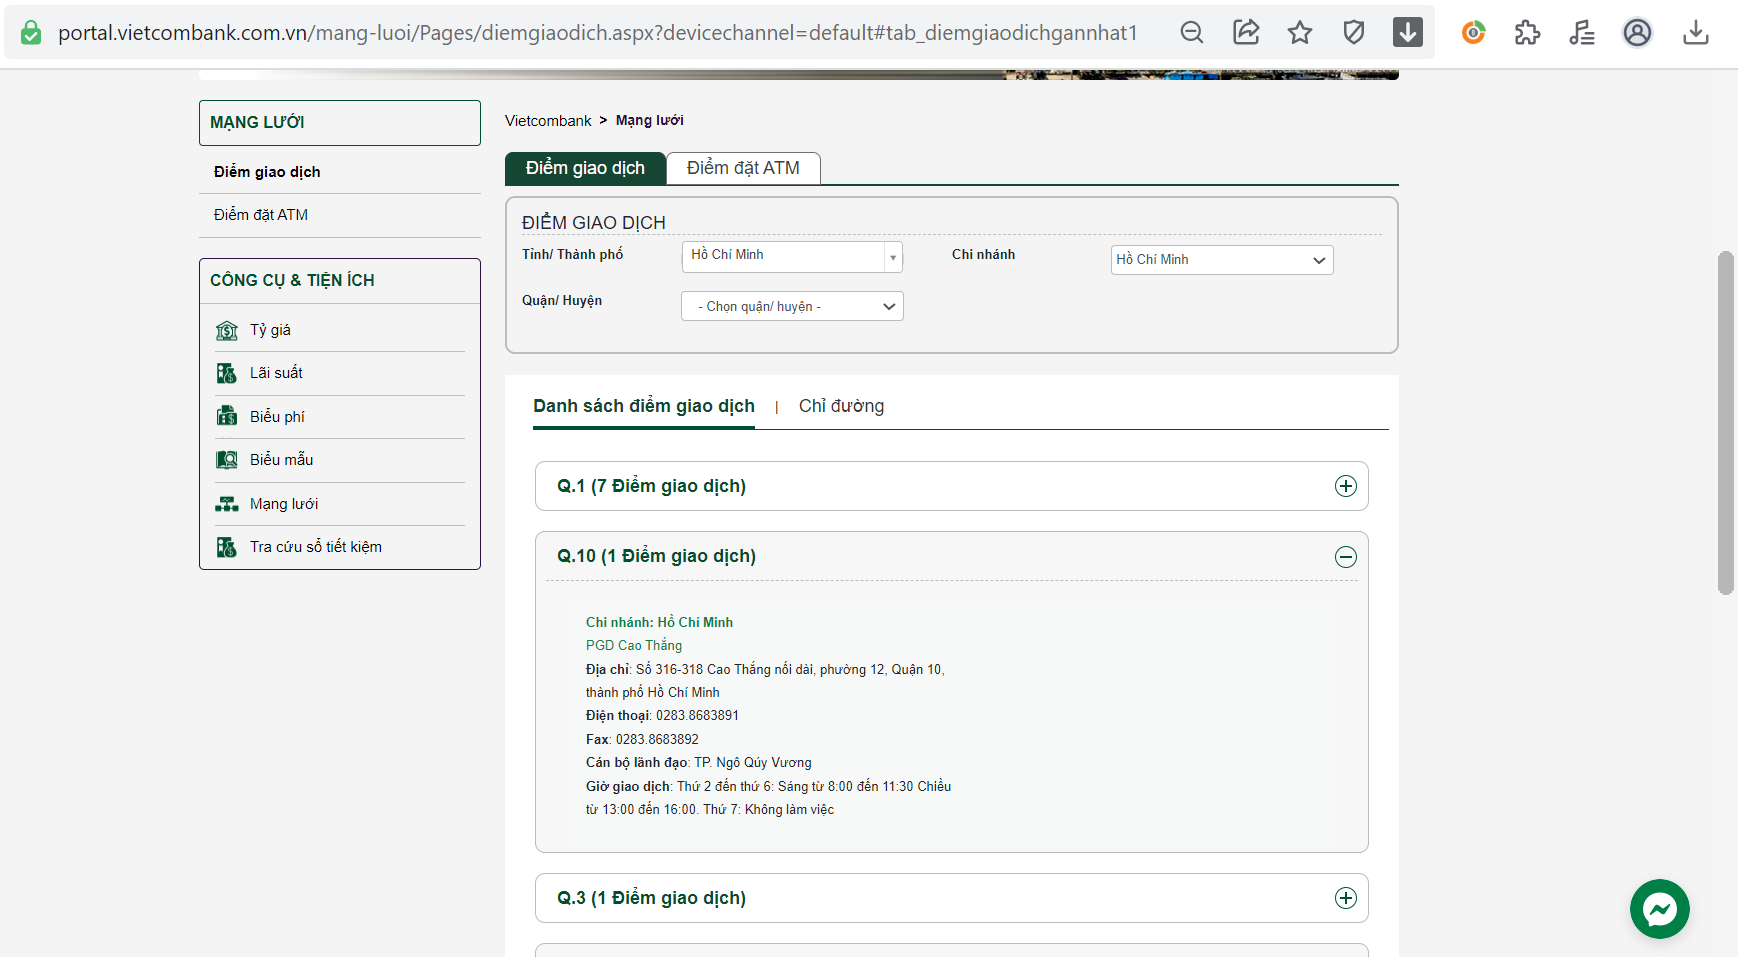This screenshot has width=1738, height=957.
Task: Open the orange circular extension icon
Action: (1473, 33)
